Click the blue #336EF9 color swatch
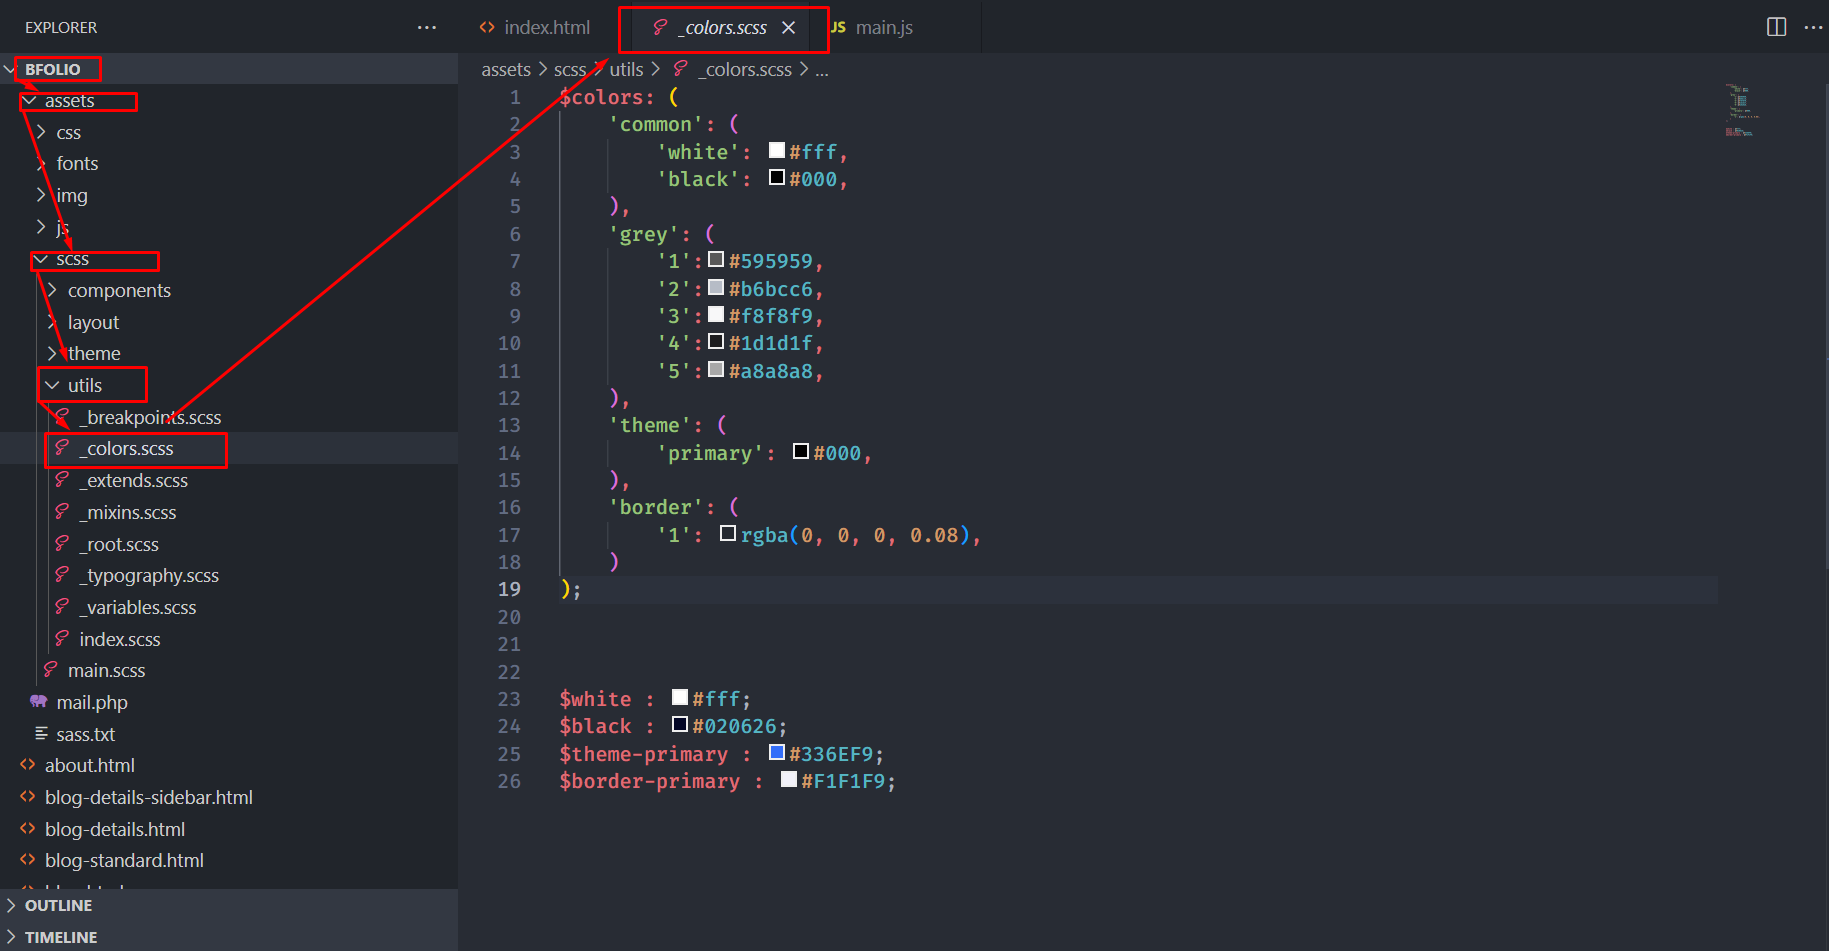 [777, 752]
